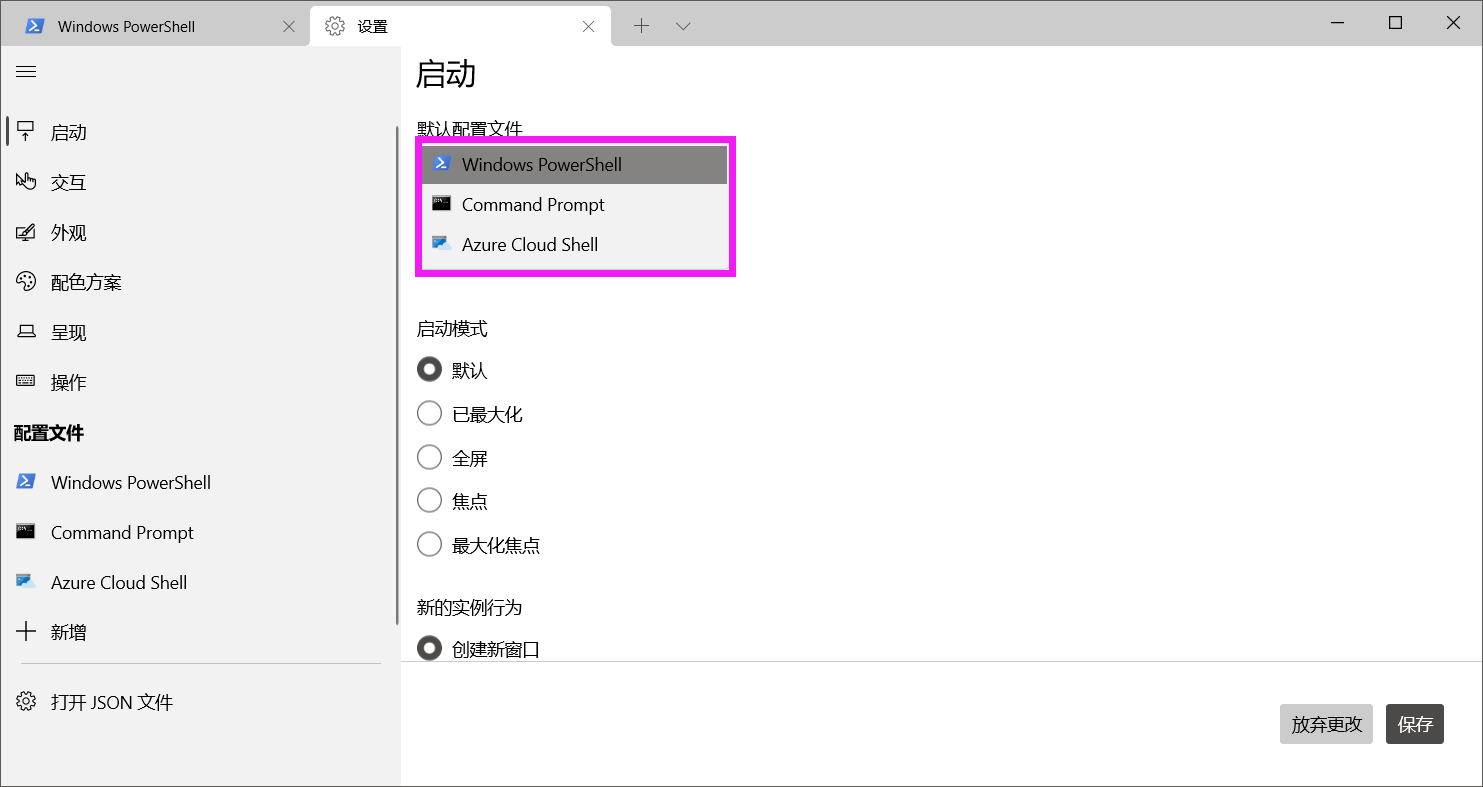This screenshot has height=787, width=1483.
Task: Close the 设置 tab
Action: [589, 27]
